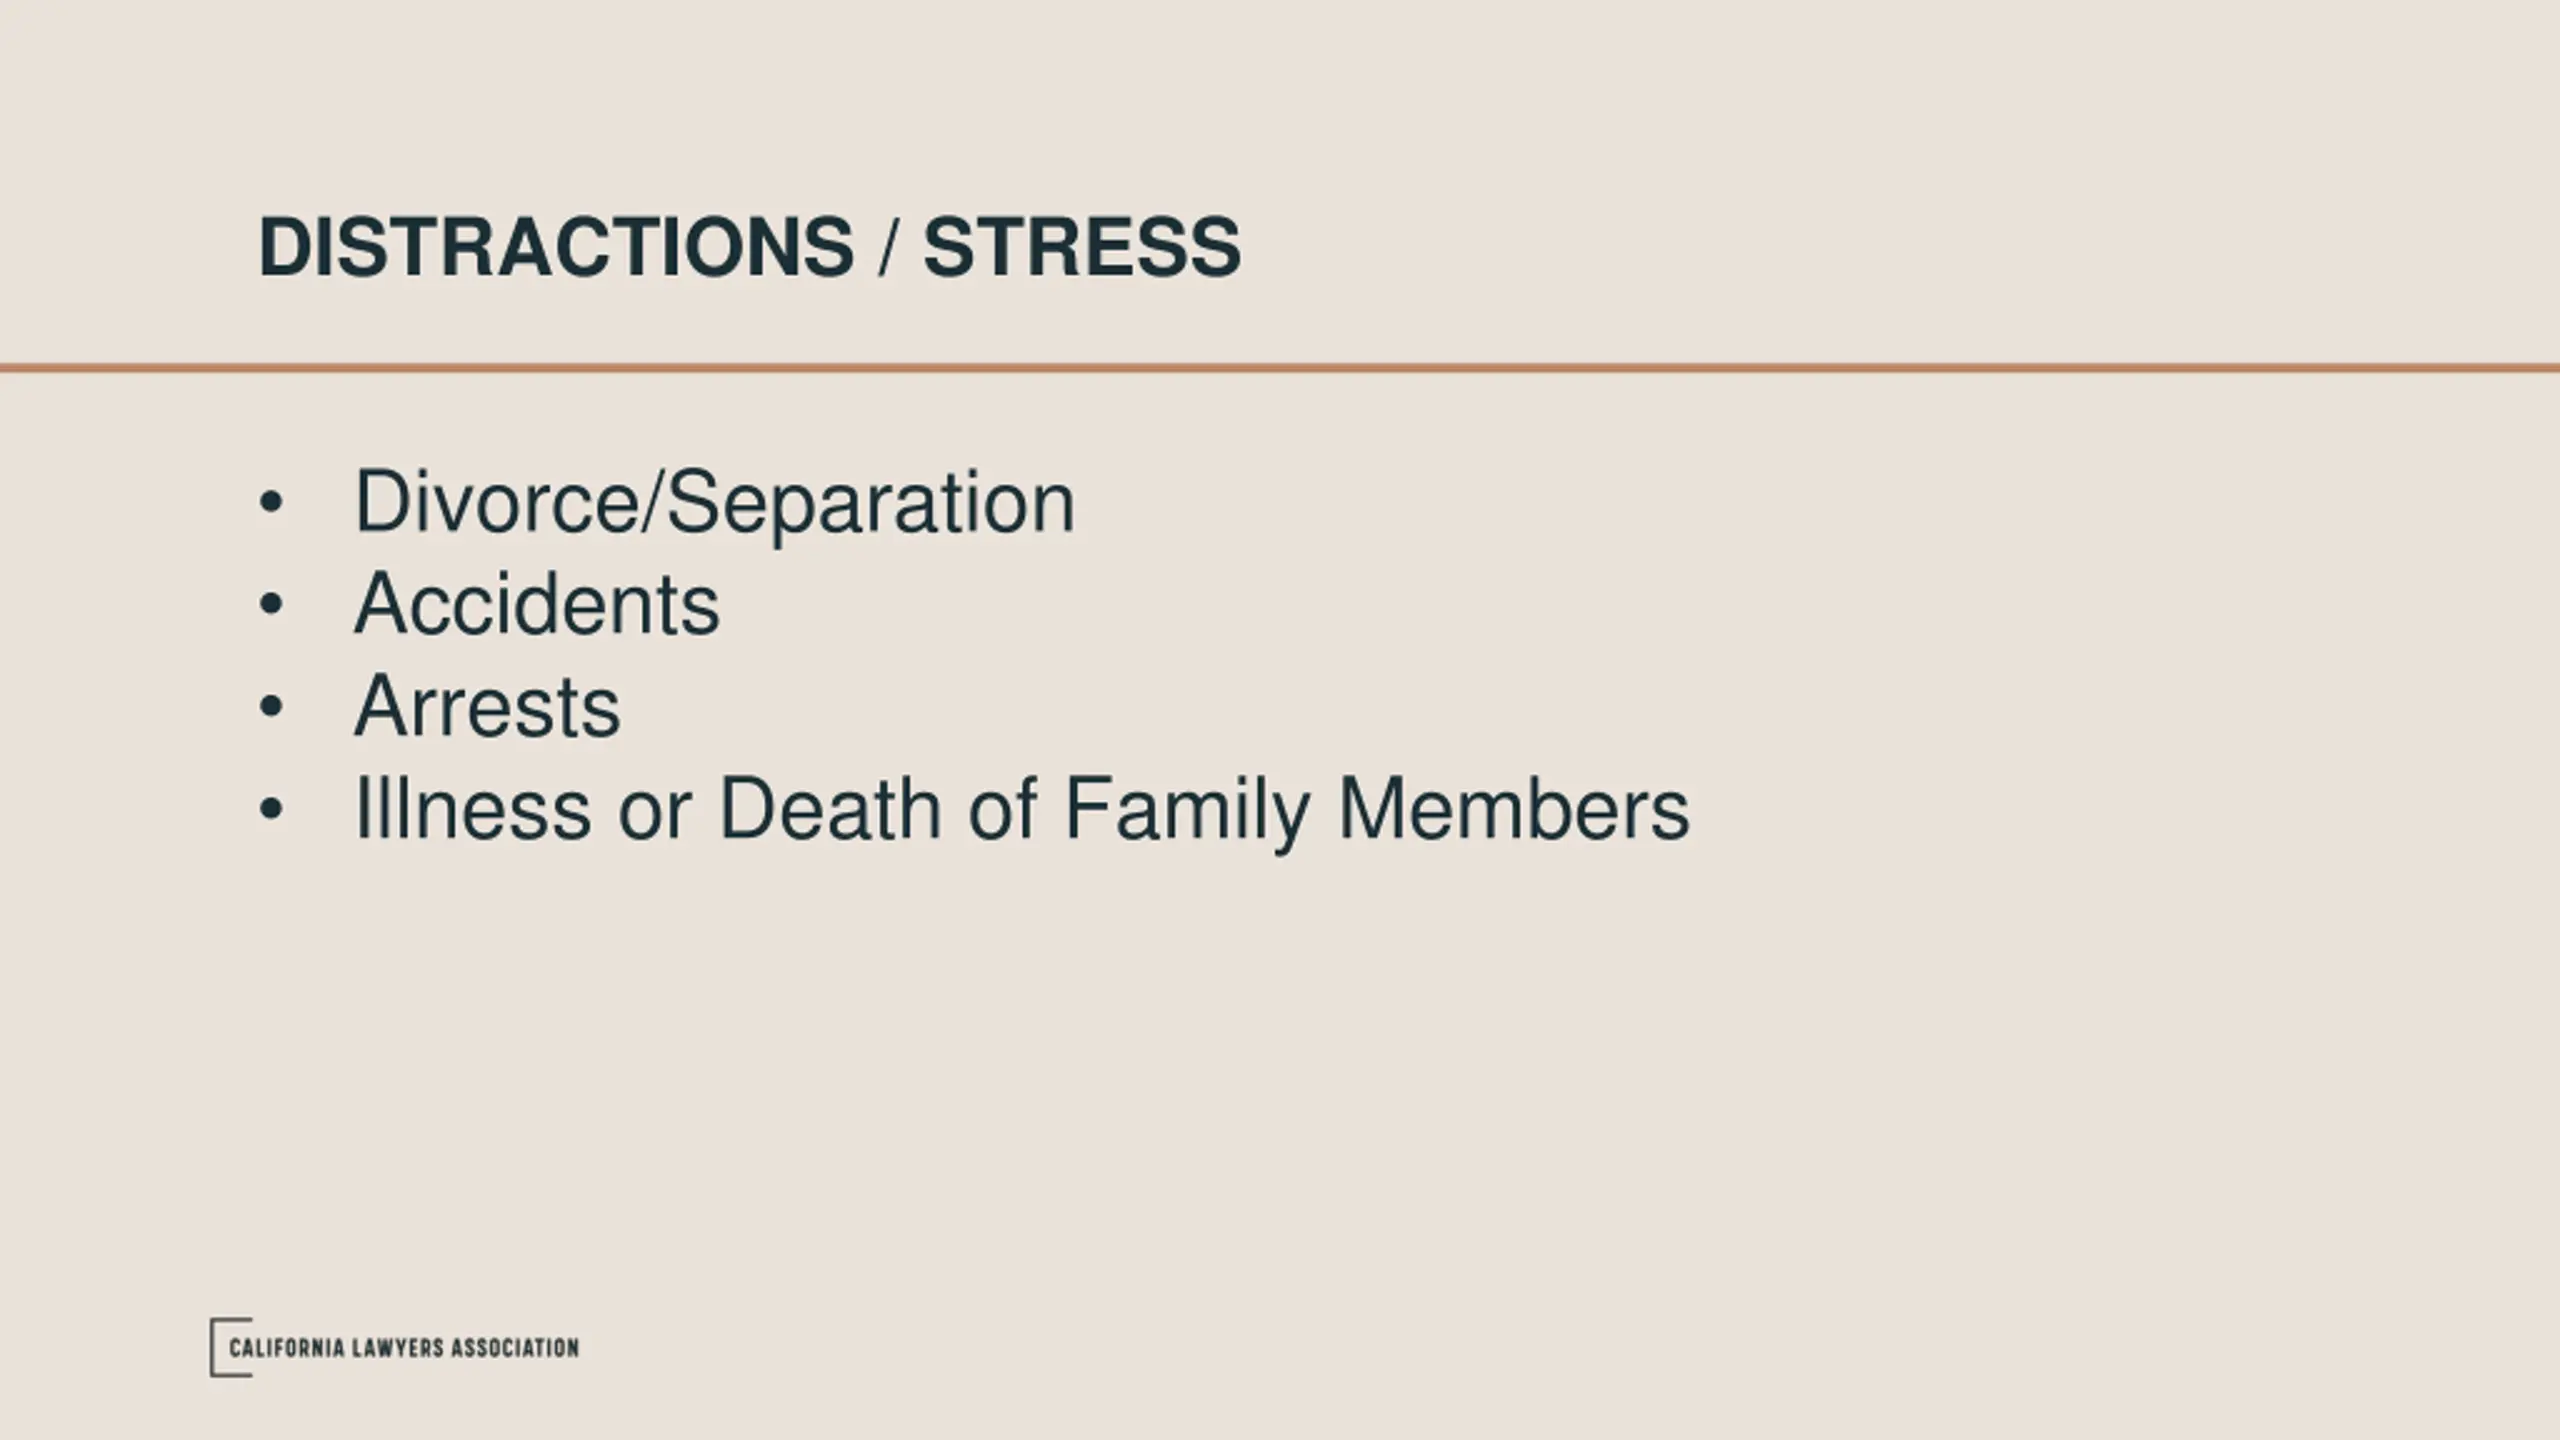Viewport: 2560px width, 1440px height.
Task: Click the word DISTRACTIONS in the title
Action: [557, 247]
